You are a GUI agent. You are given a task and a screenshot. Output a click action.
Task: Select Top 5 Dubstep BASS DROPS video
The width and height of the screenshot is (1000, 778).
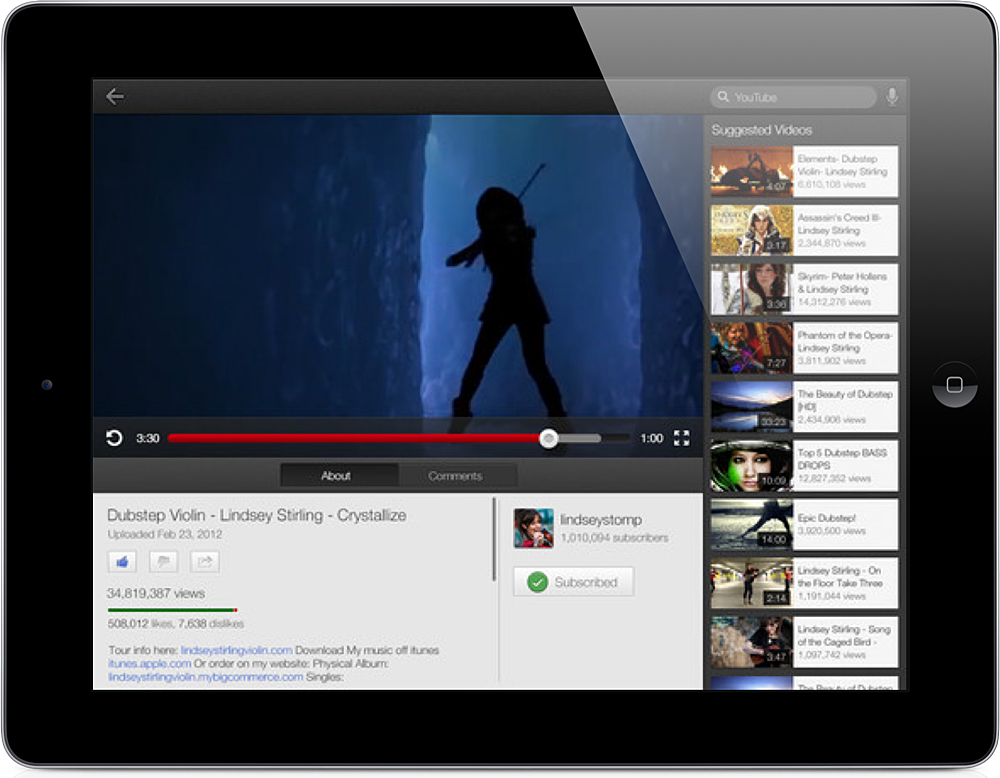pos(804,466)
